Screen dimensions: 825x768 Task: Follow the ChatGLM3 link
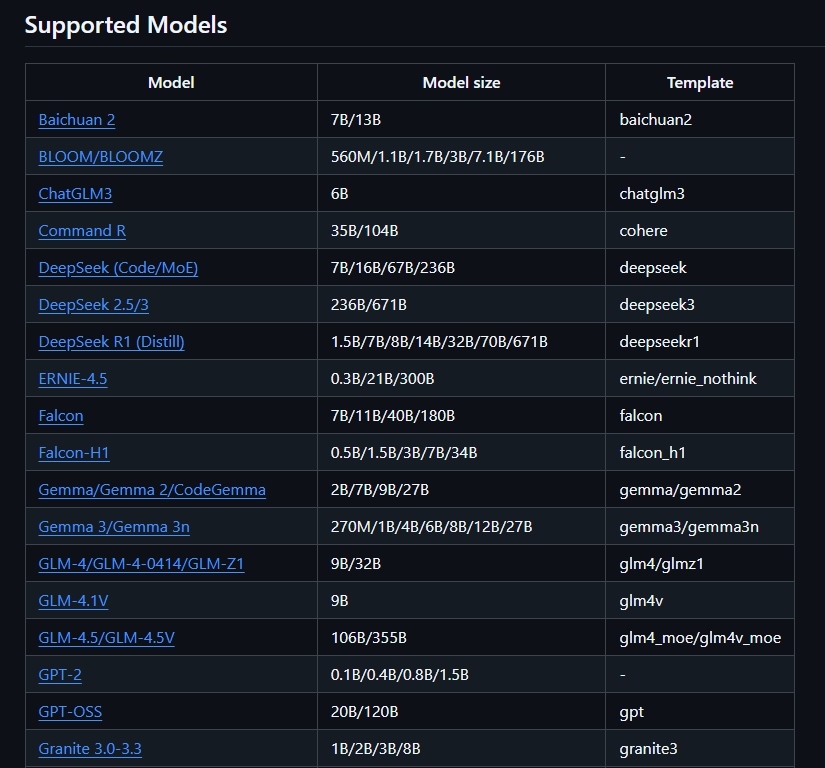point(75,194)
